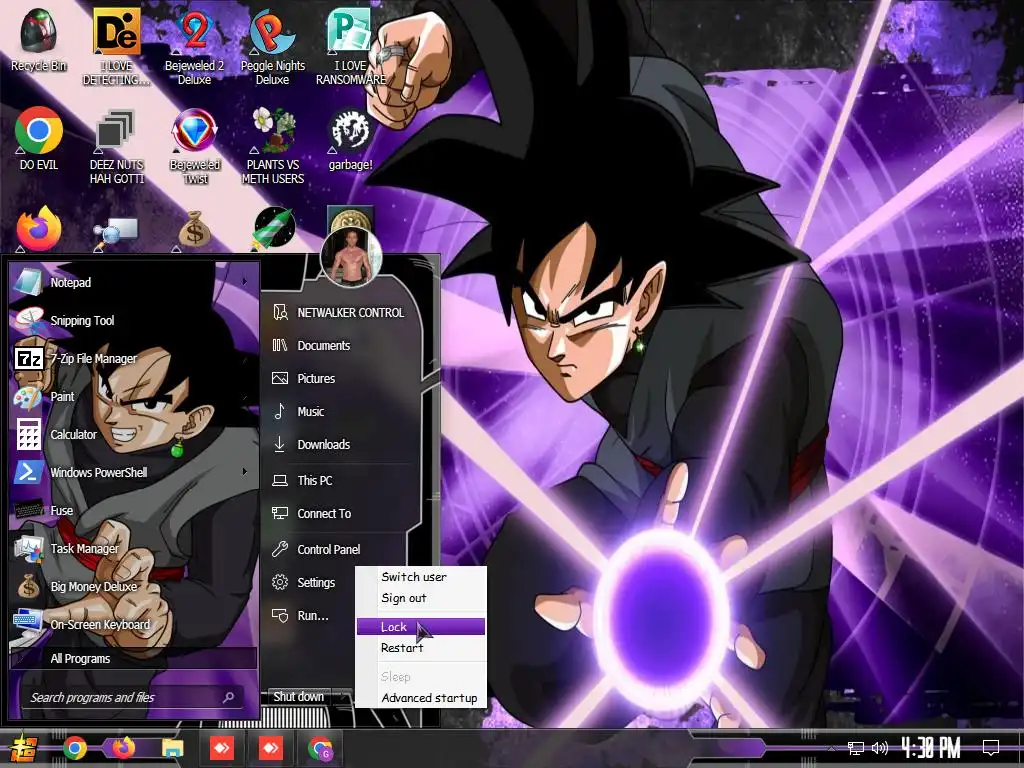The width and height of the screenshot is (1024, 768).
Task: Choose Sign out in power menu
Action: pos(421,598)
